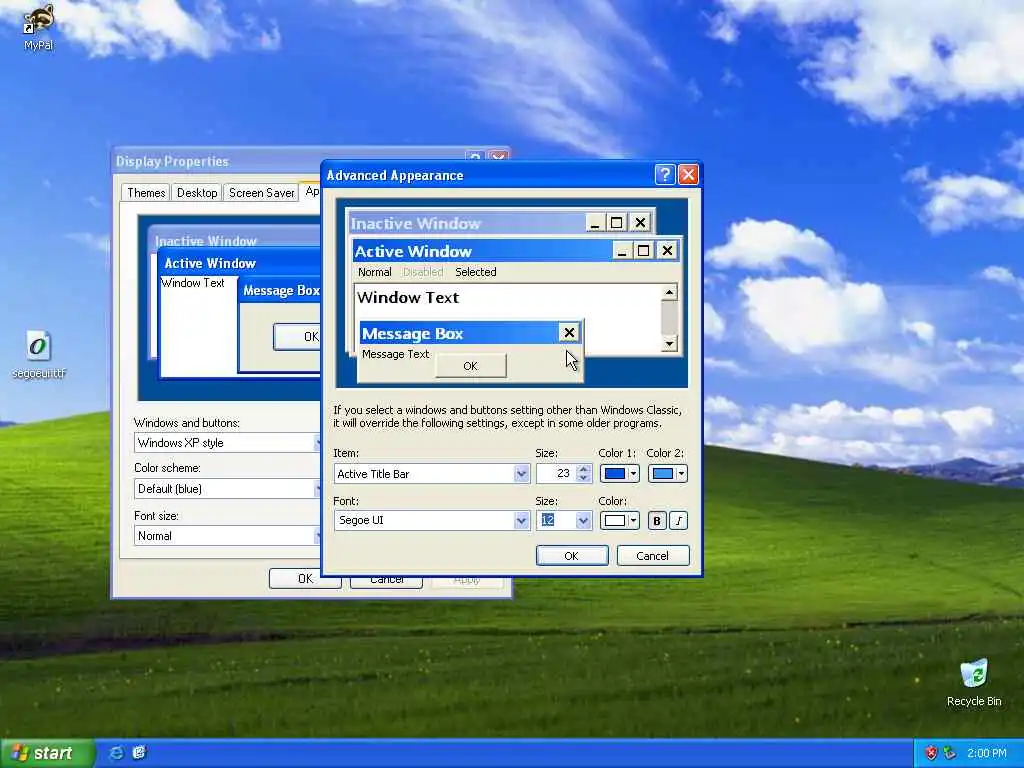
Task: Click preview scrollbar up arrow
Action: 669,292
